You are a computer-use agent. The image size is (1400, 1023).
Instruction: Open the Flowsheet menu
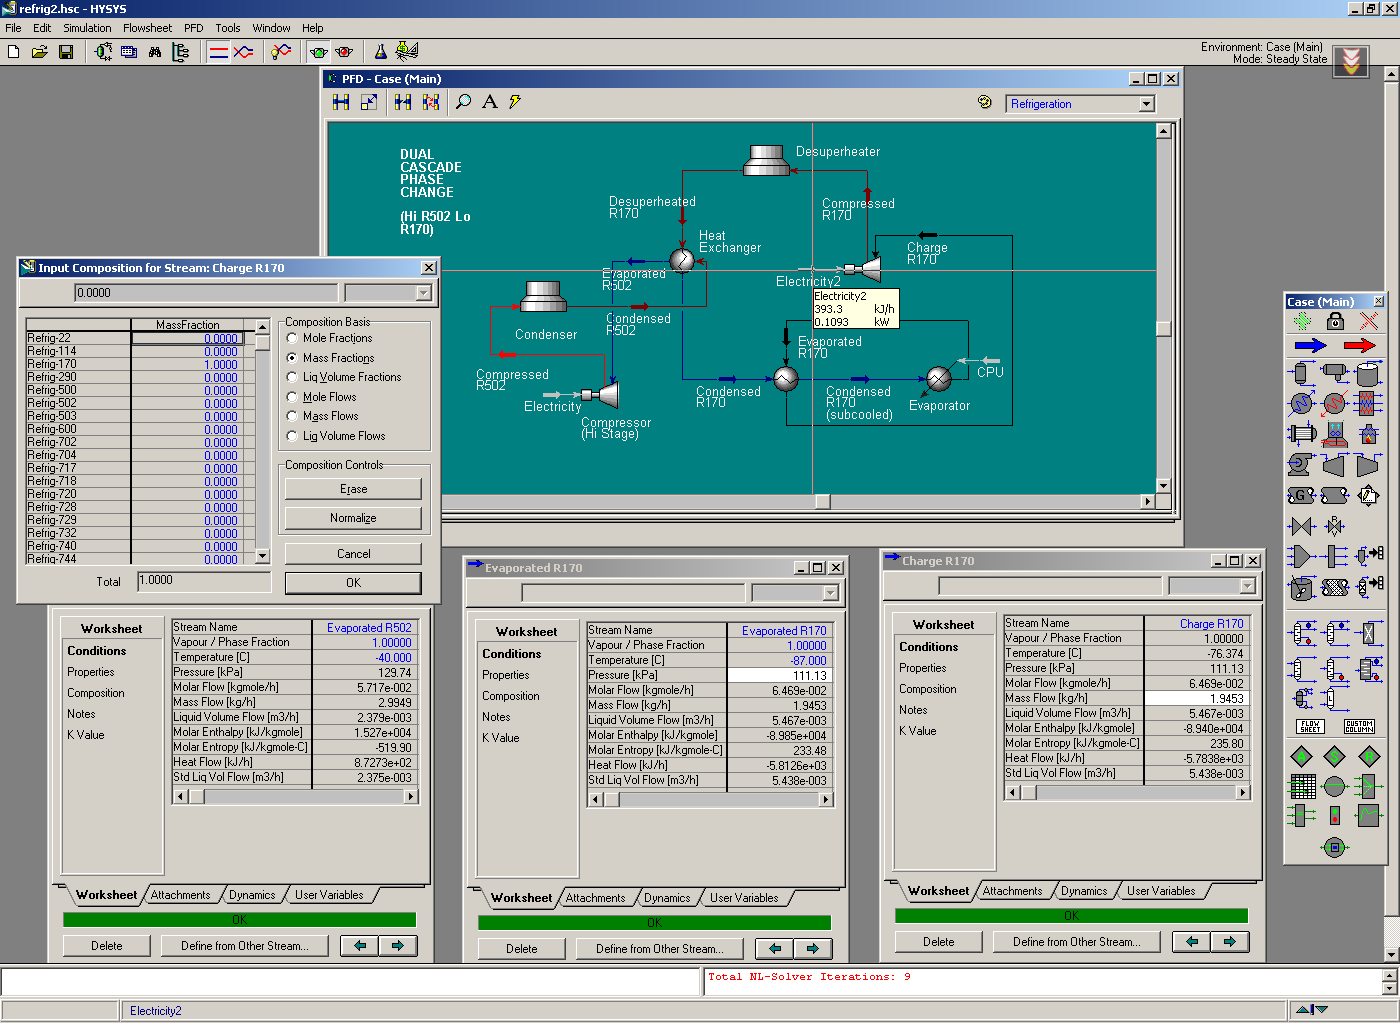tap(147, 28)
